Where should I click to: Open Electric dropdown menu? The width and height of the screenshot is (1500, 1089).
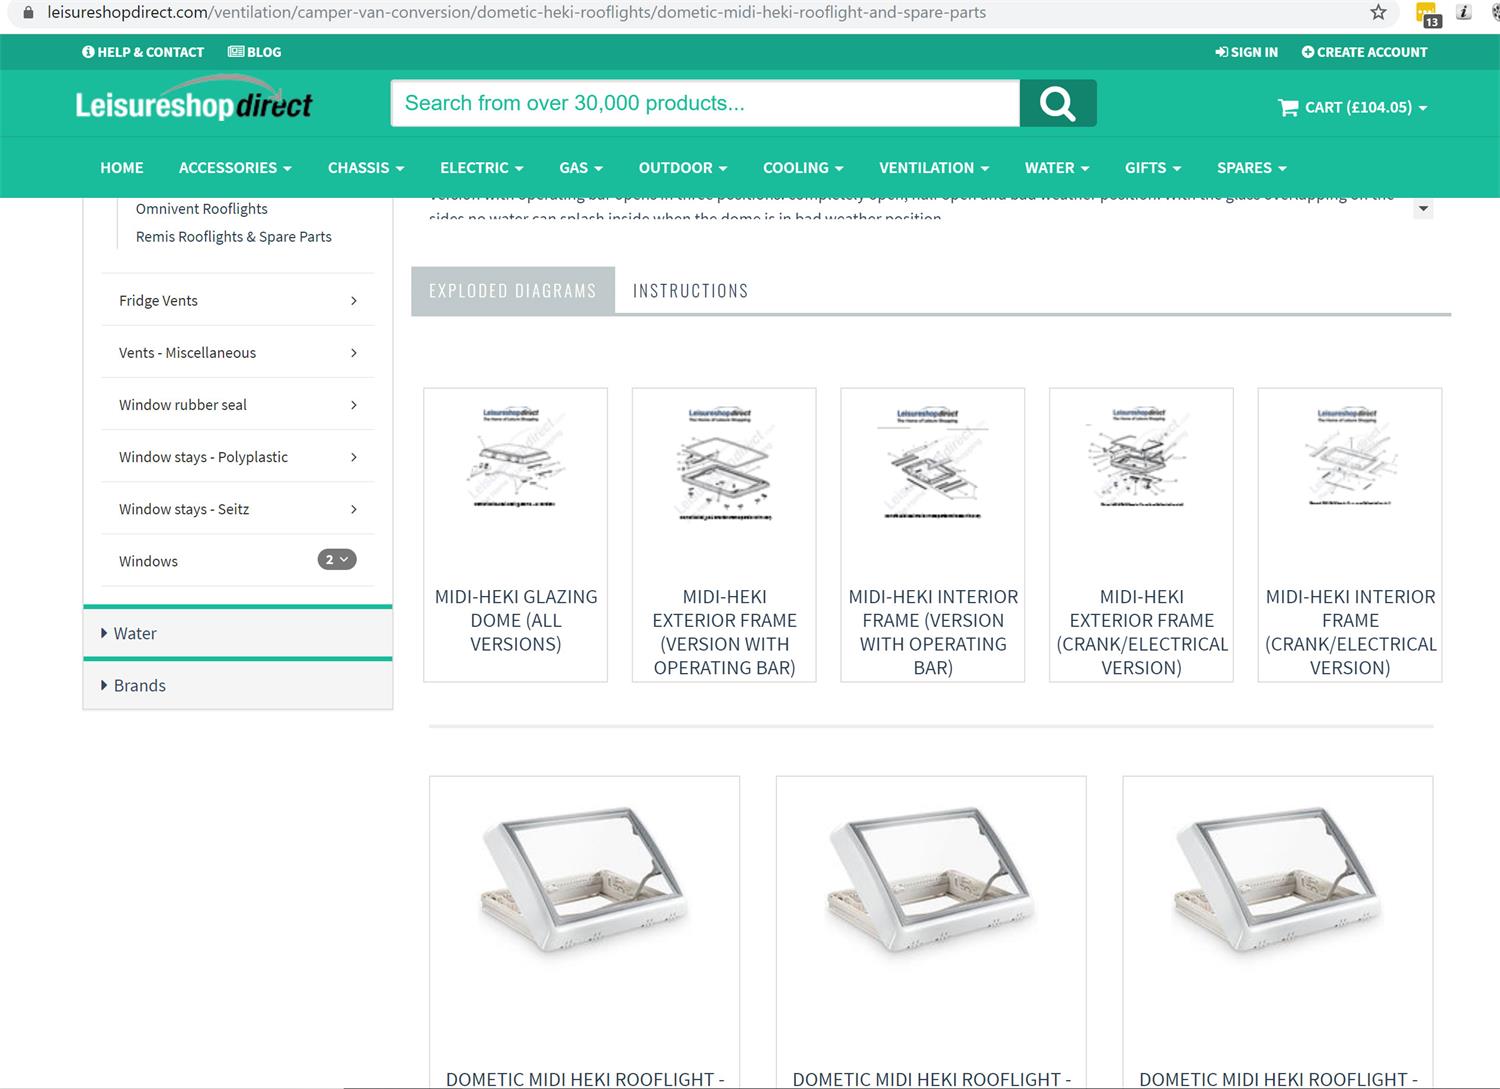[x=482, y=168]
